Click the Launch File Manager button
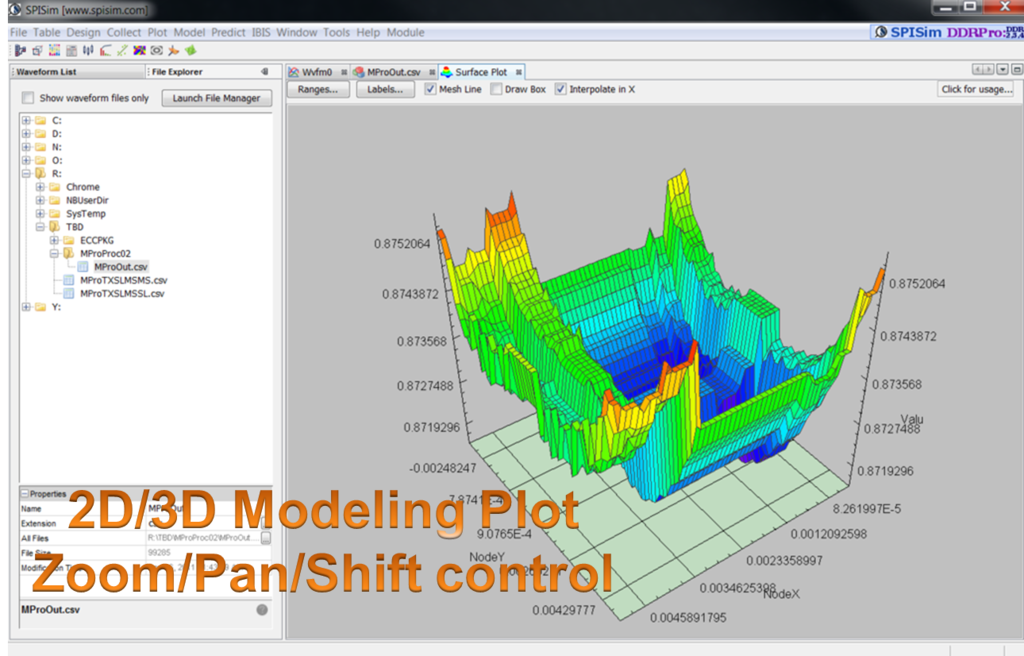The image size is (1024, 656). (216, 98)
